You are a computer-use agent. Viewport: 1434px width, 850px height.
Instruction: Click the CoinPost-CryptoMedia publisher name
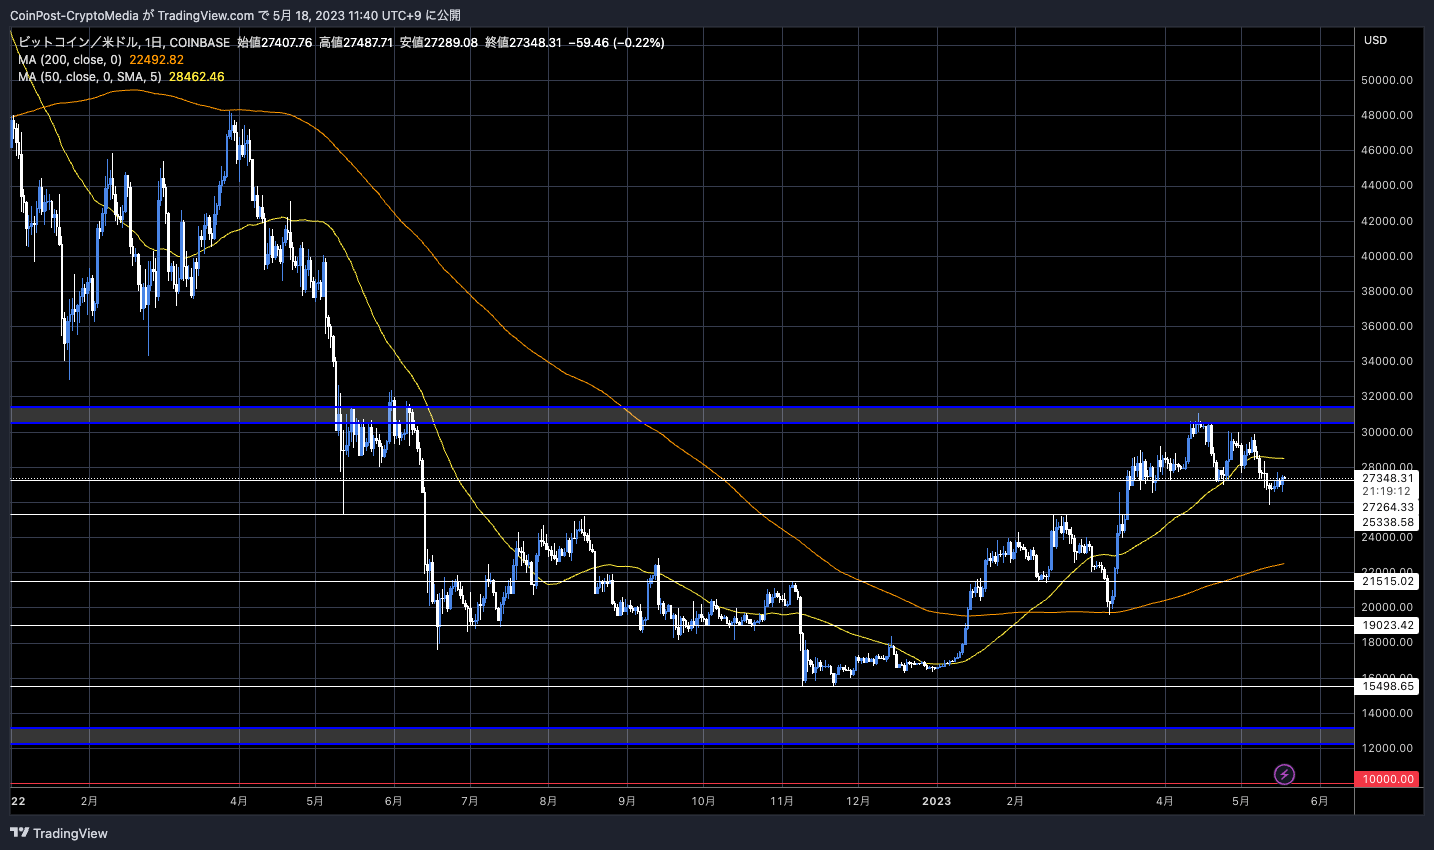click(74, 15)
